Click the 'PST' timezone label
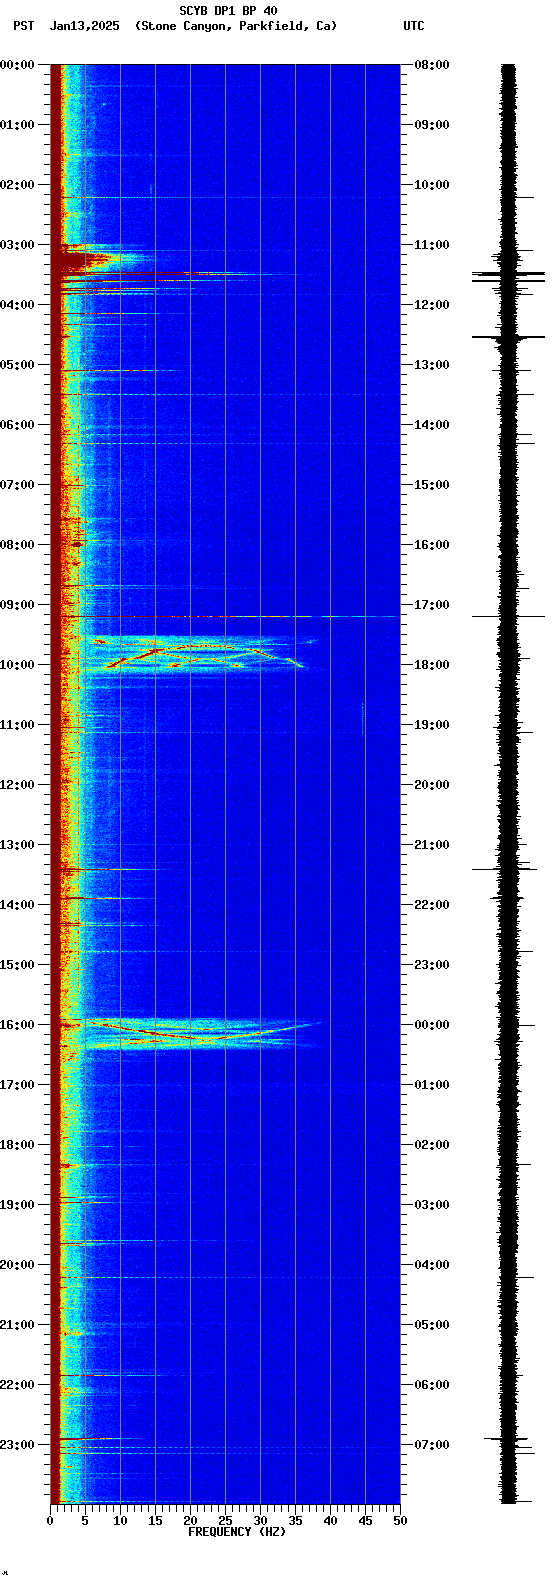This screenshot has width=552, height=1584. pos(24,26)
